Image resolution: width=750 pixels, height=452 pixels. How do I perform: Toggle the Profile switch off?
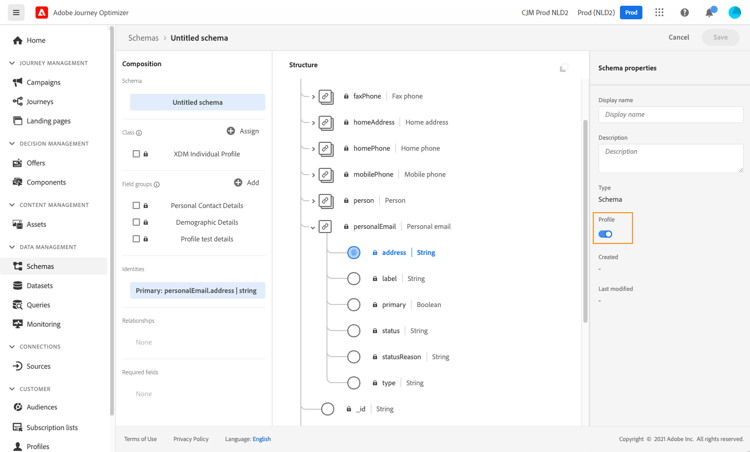[606, 234]
